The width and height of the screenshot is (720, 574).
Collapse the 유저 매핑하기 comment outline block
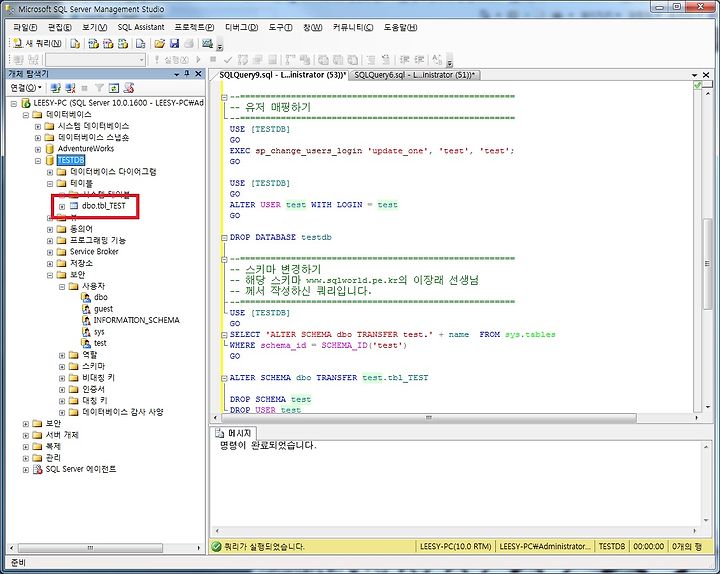(224, 97)
